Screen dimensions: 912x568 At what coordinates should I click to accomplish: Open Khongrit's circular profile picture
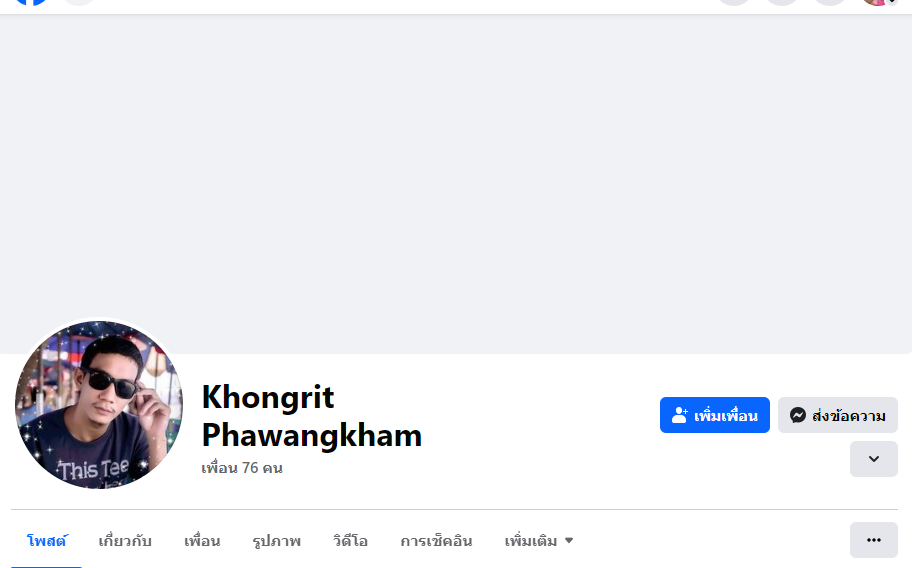(x=99, y=405)
